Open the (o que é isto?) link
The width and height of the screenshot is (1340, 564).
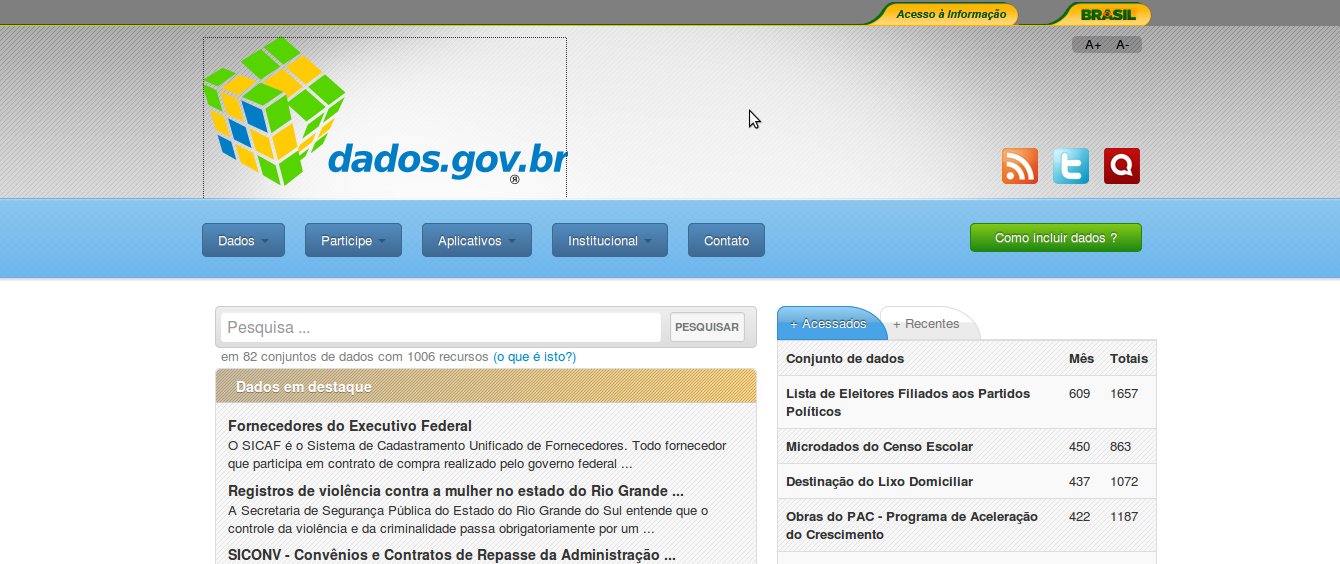(534, 357)
